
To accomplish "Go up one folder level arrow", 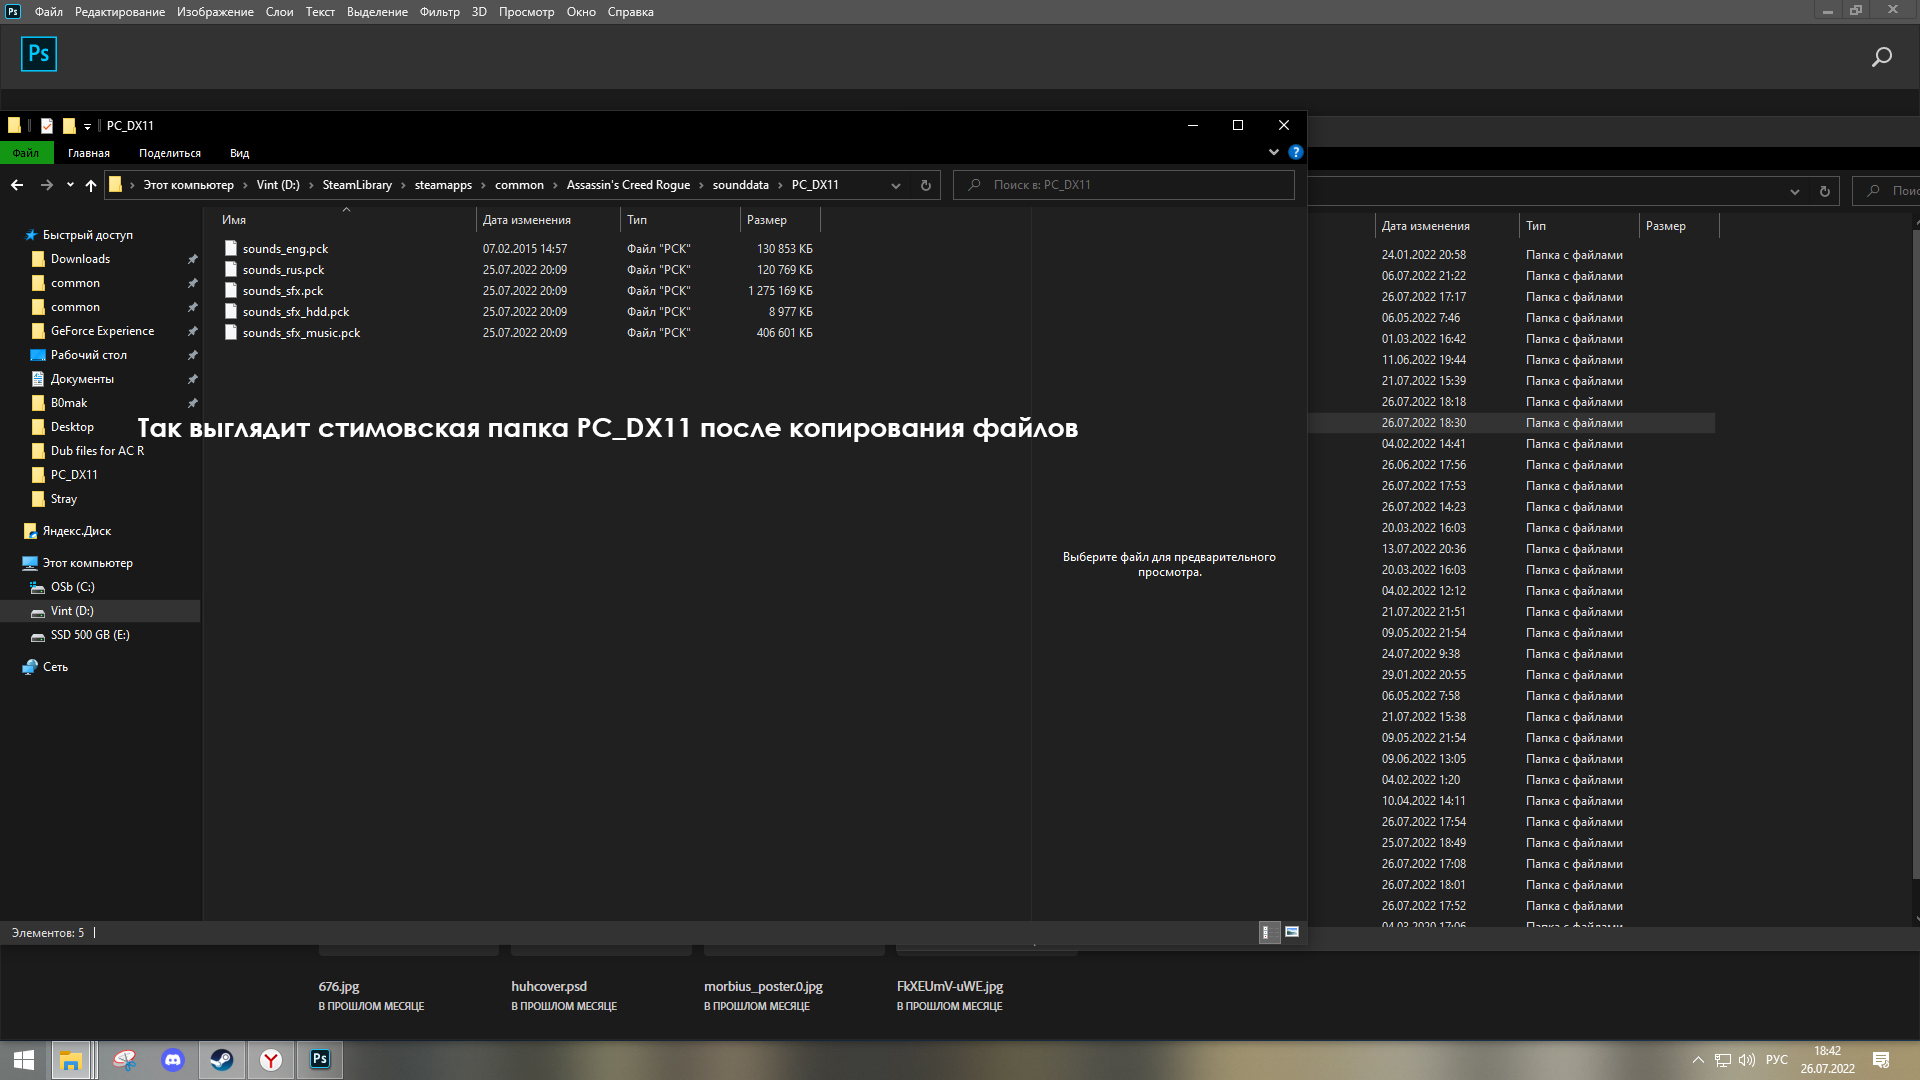I will coord(91,185).
